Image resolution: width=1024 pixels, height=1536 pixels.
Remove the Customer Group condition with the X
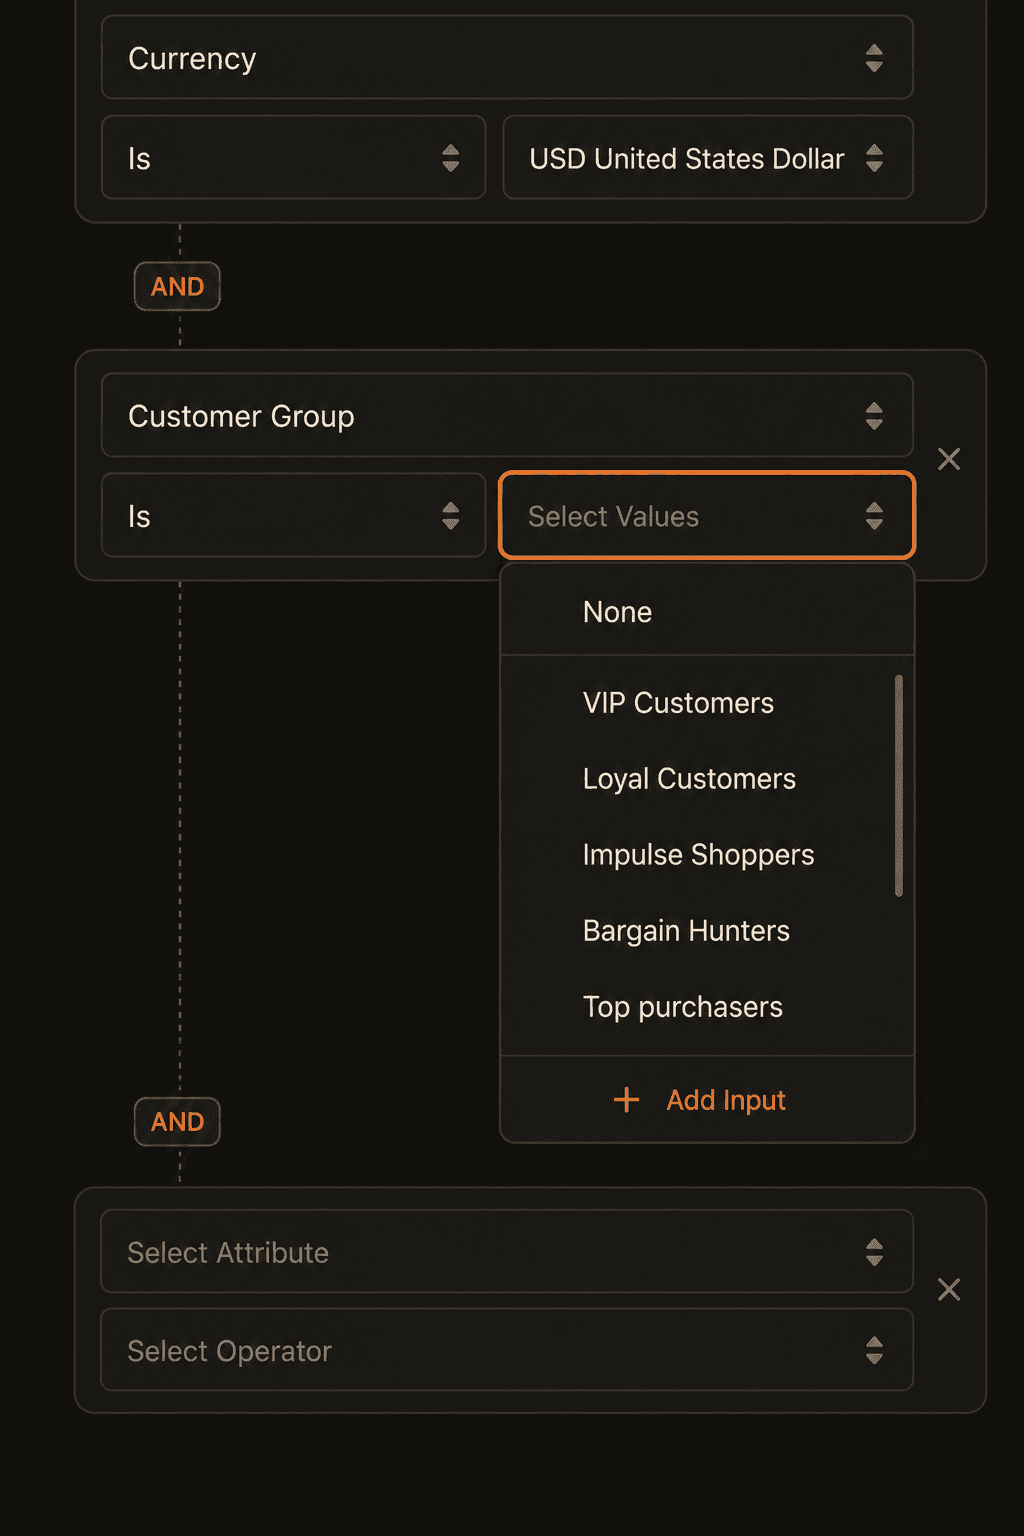click(x=949, y=459)
